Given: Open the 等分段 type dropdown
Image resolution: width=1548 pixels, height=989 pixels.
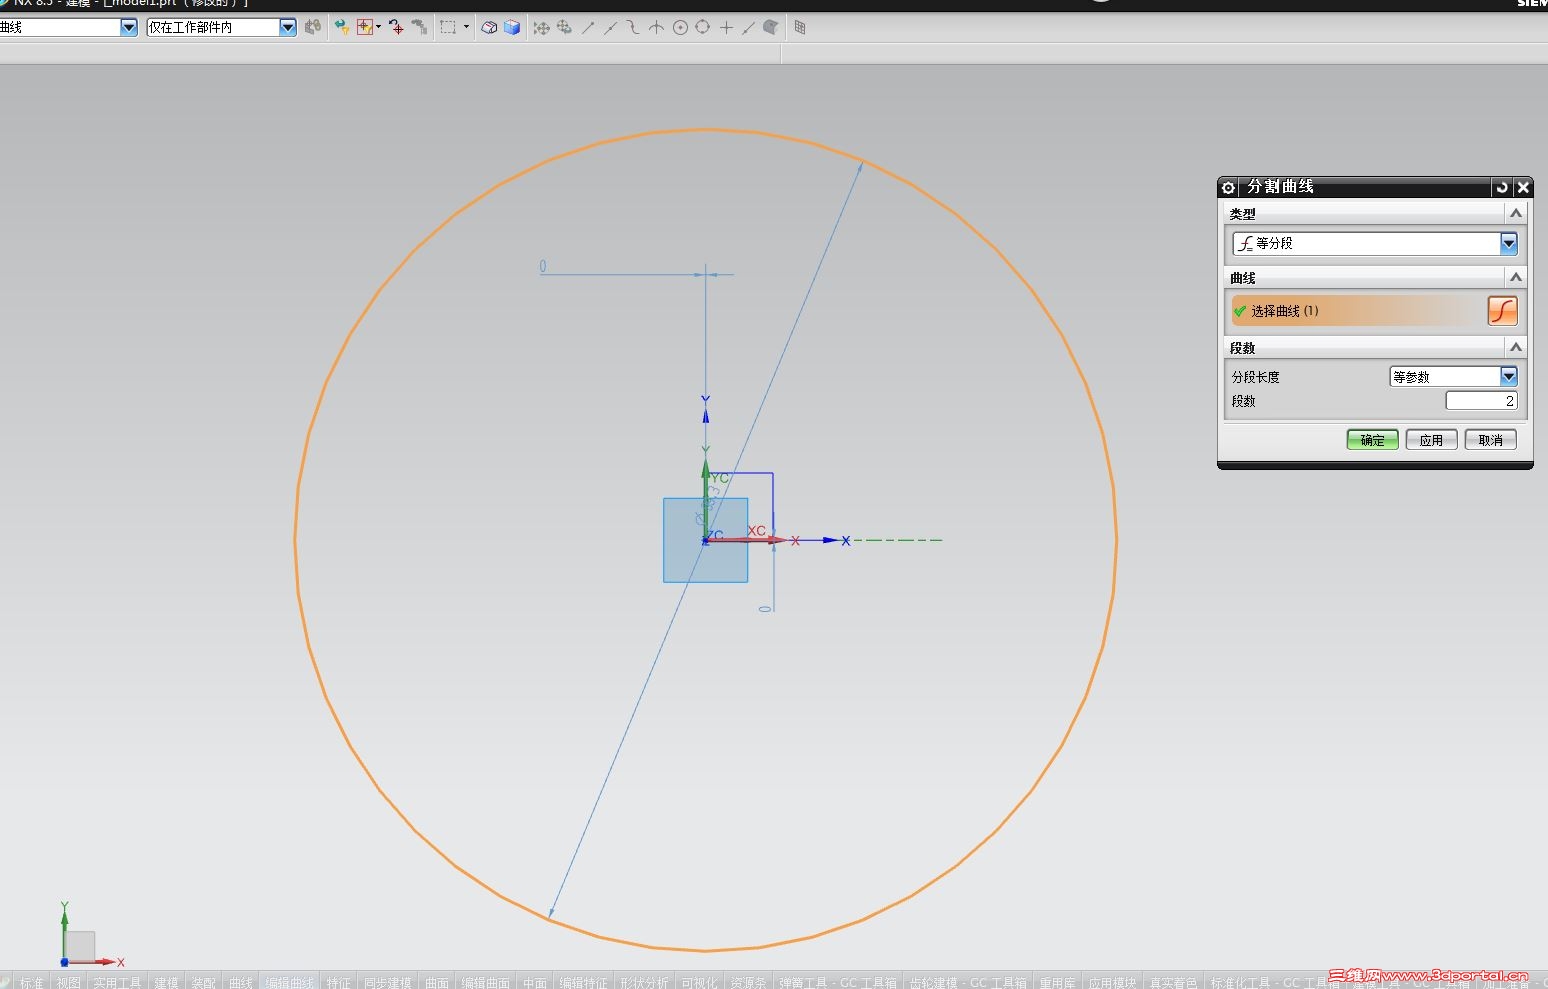Looking at the screenshot, I should [x=1508, y=243].
